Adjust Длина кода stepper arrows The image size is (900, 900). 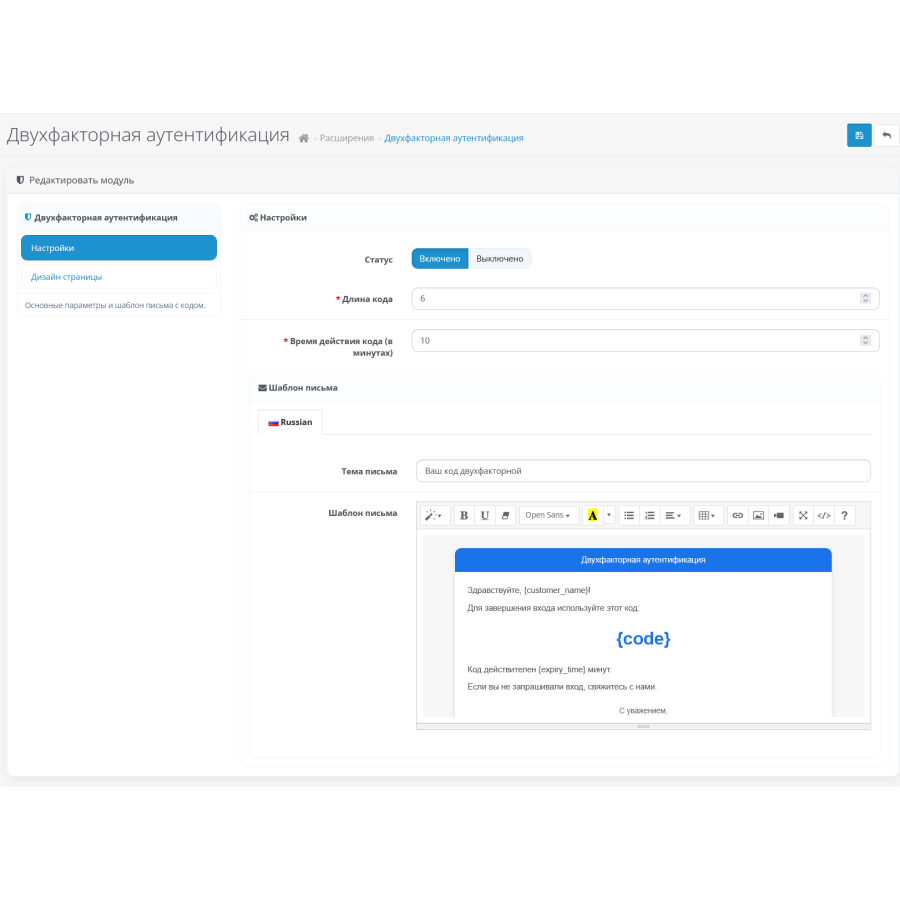point(865,298)
